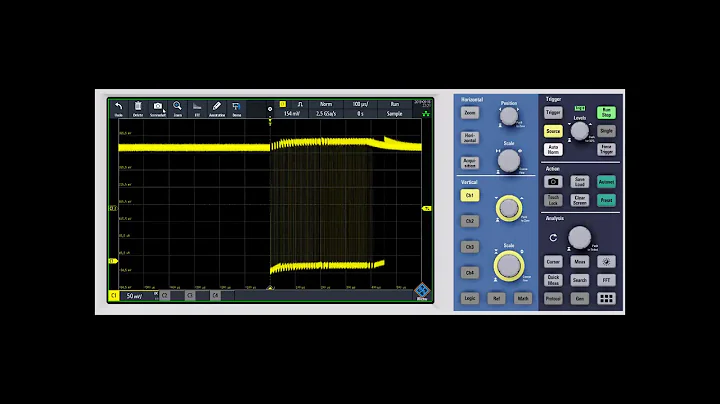Select the C2 channel tab

click(165, 296)
